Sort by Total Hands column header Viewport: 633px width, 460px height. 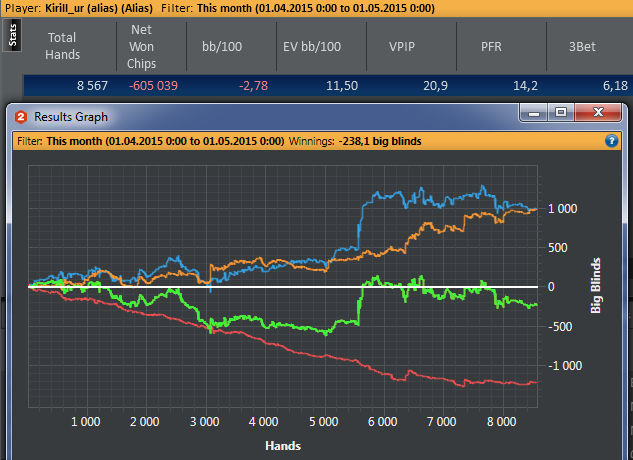[x=62, y=46]
